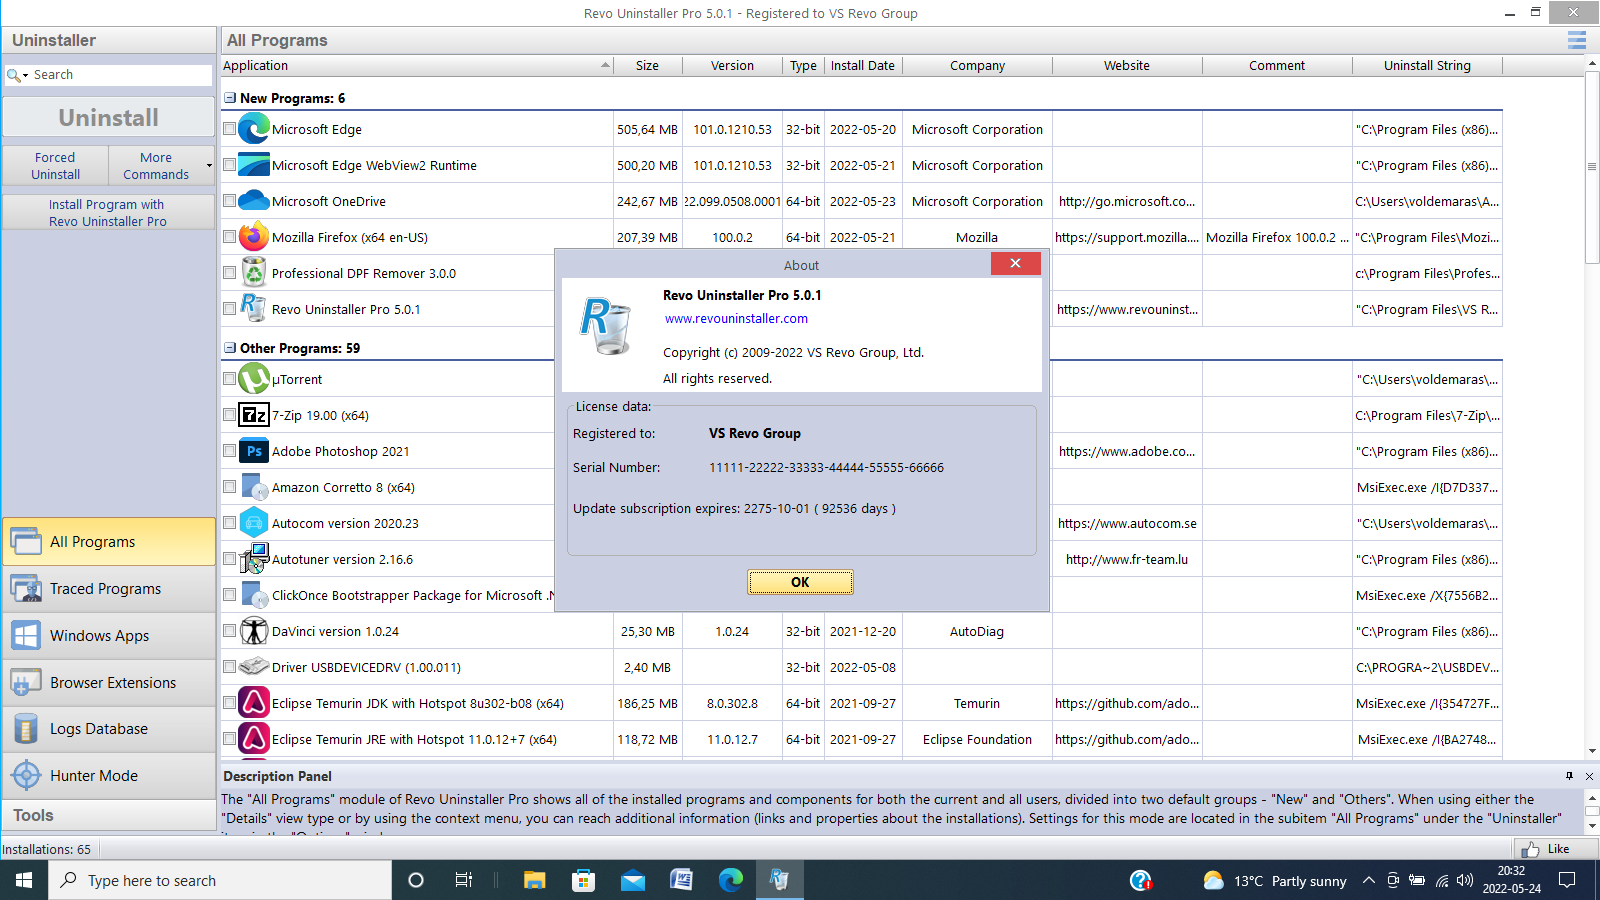This screenshot has height=900, width=1600.
Task: Click the Eclipse Temurin JRE icon
Action: click(x=254, y=739)
